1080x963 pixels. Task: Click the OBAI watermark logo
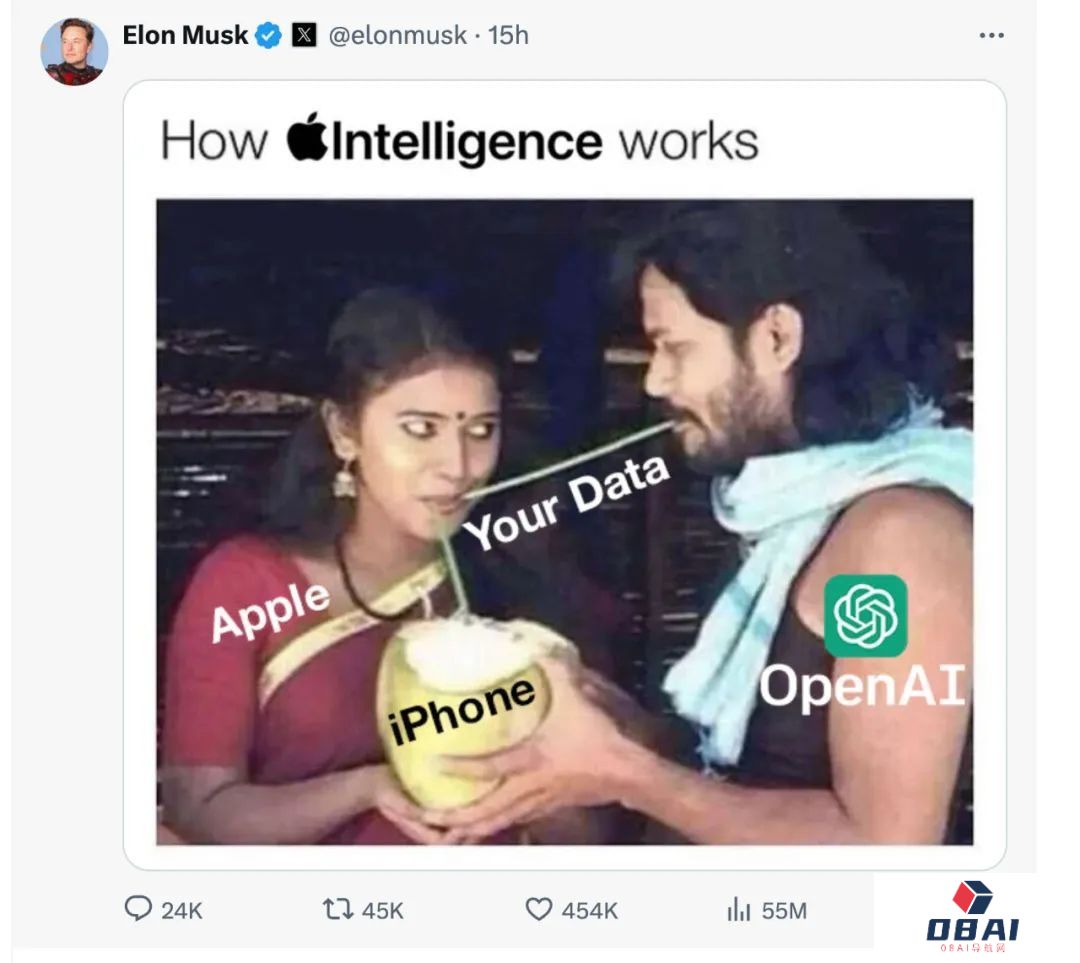pos(972,916)
